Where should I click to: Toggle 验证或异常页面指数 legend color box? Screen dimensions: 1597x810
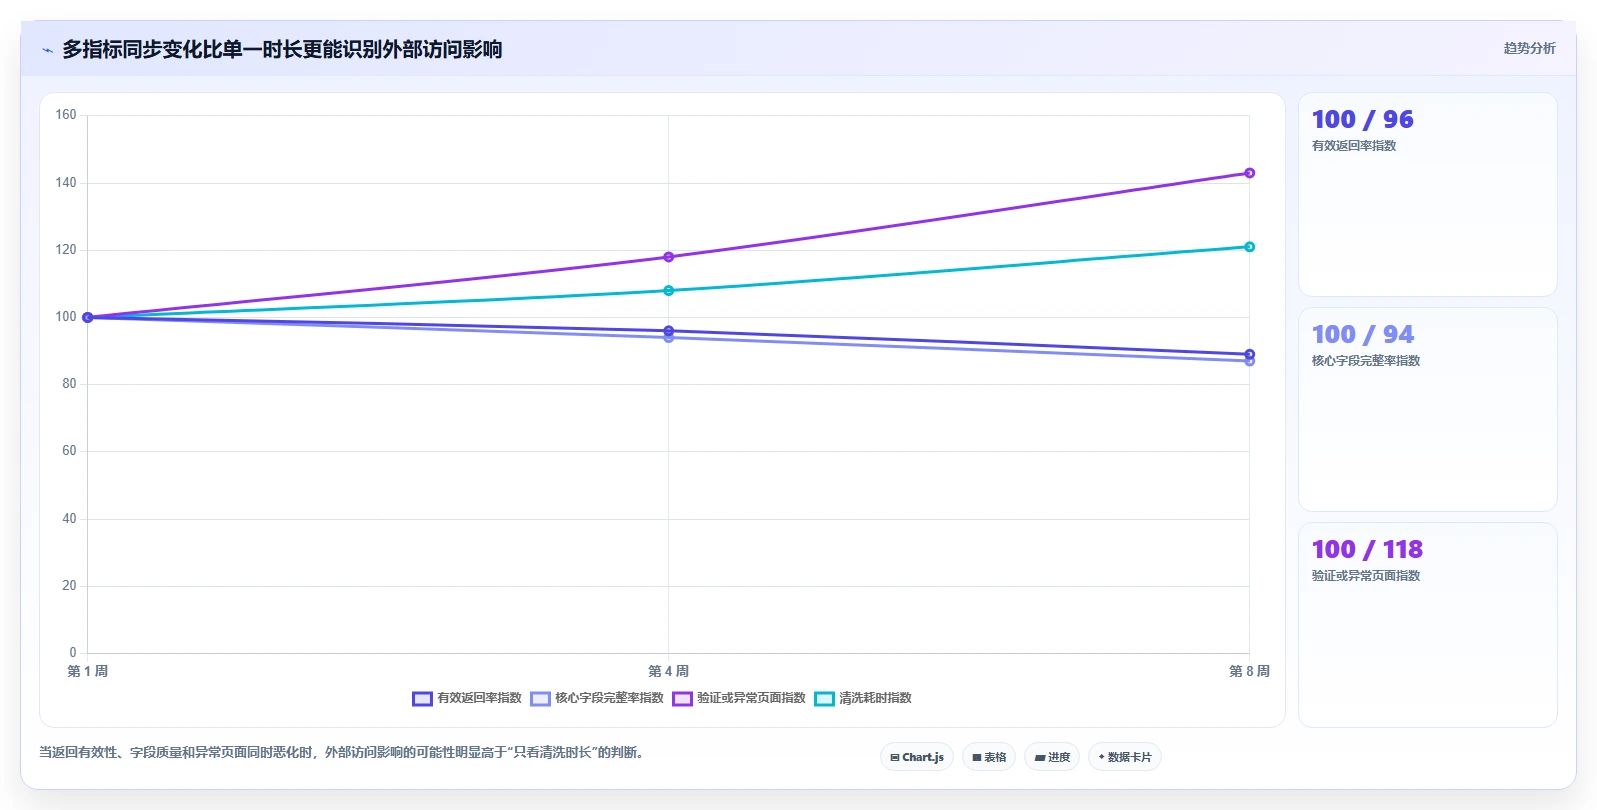[x=682, y=698]
